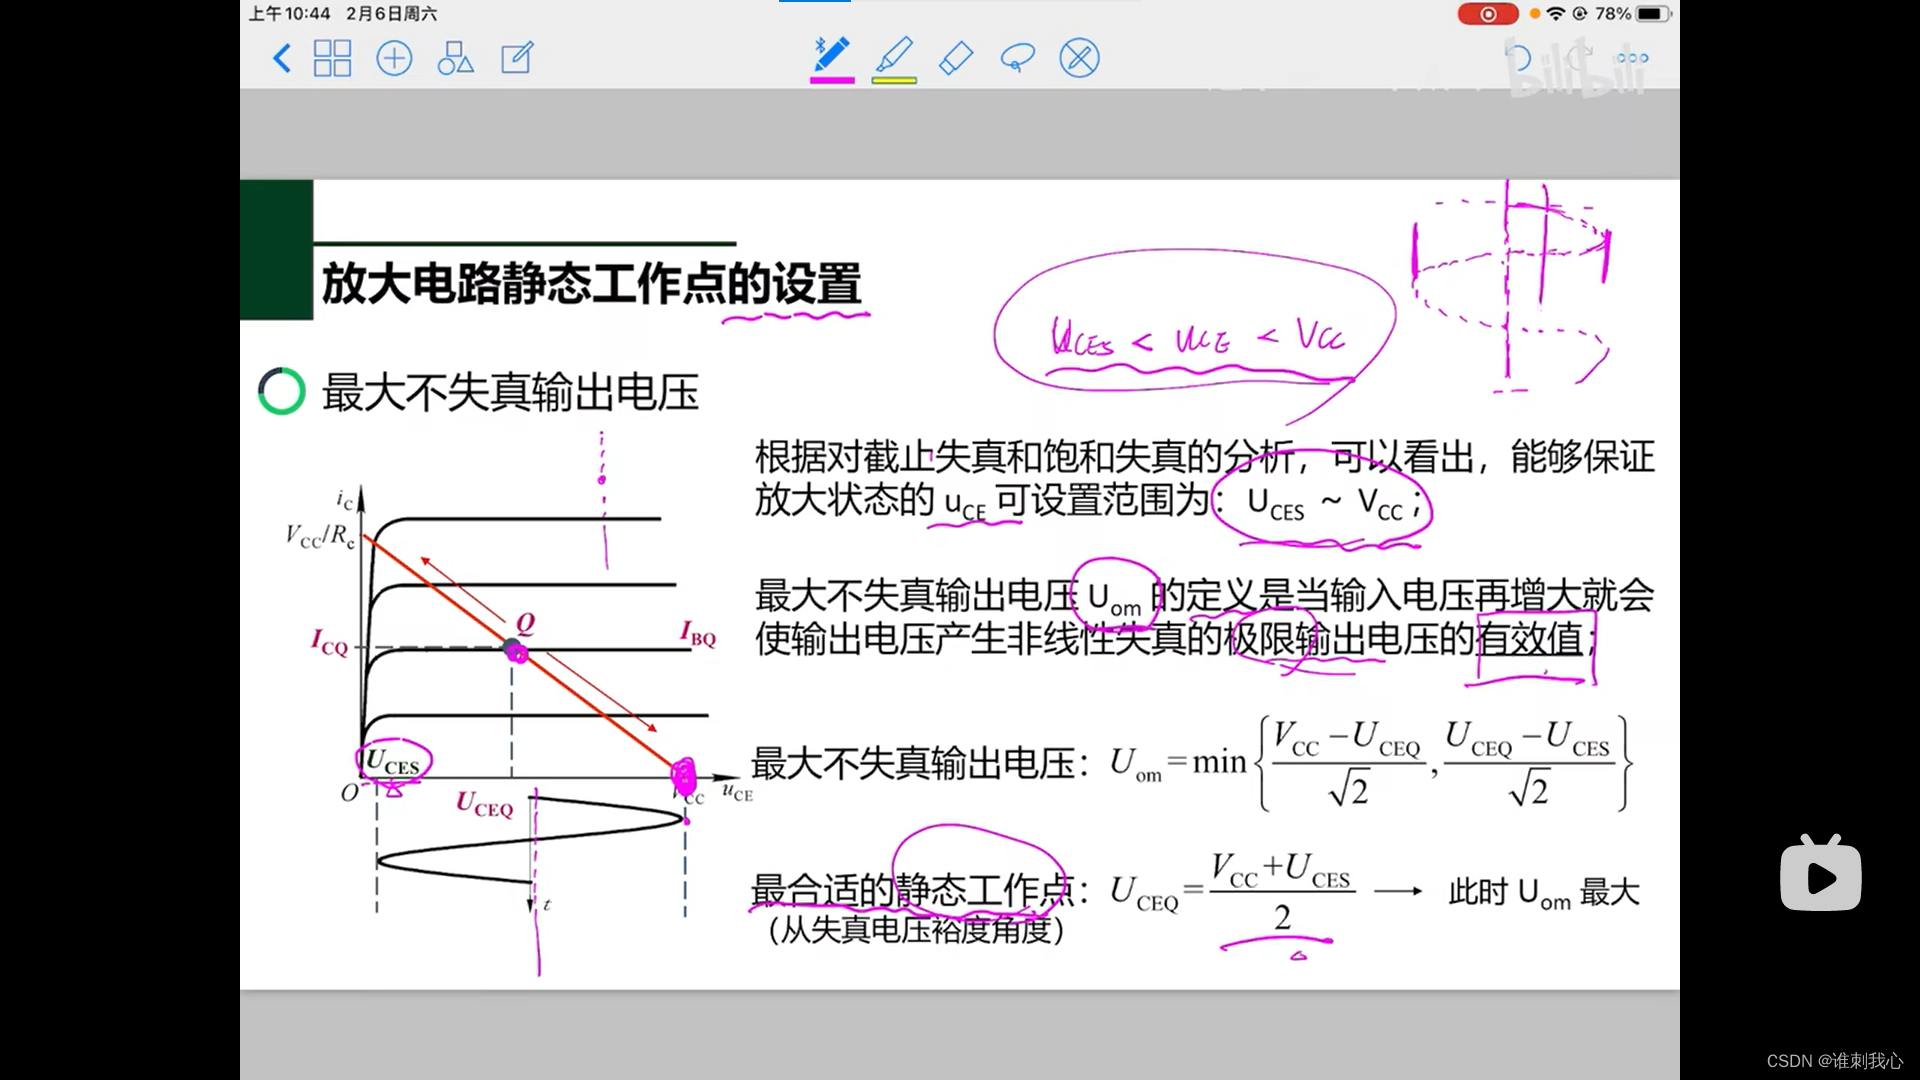Tap the red screen recording indicator

coord(1487,14)
